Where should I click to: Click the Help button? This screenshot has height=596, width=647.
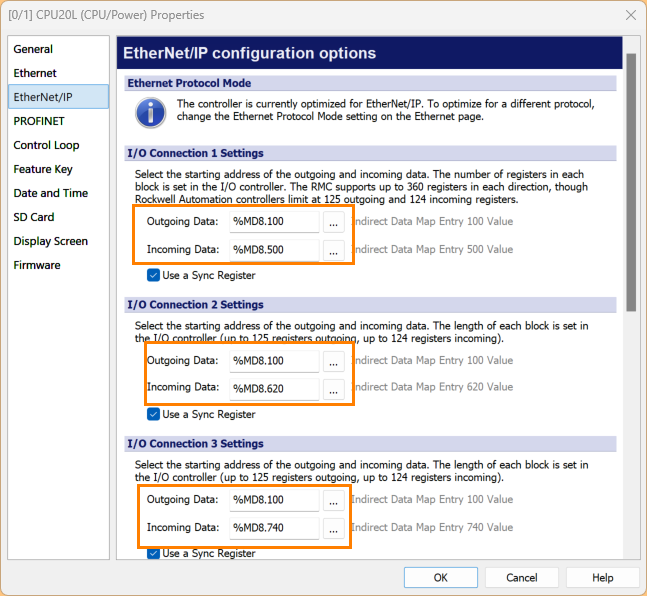tap(602, 578)
